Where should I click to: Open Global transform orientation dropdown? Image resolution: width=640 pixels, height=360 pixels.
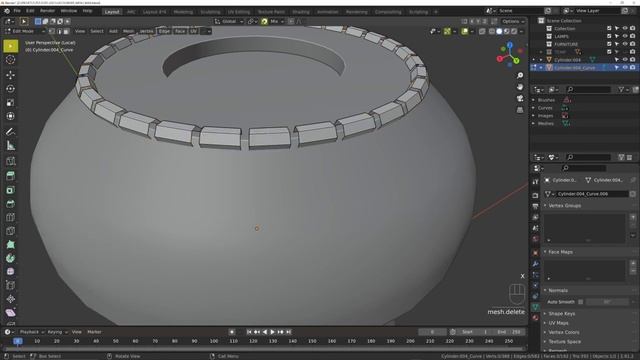pos(229,21)
